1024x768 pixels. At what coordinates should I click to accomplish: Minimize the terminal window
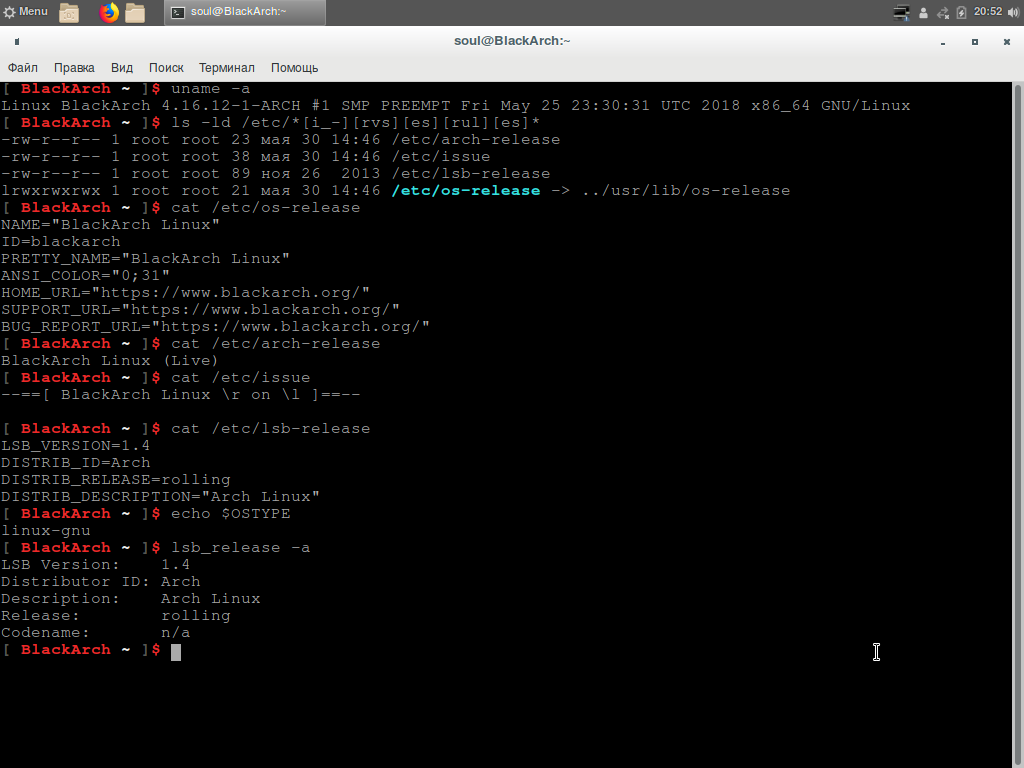click(x=943, y=42)
